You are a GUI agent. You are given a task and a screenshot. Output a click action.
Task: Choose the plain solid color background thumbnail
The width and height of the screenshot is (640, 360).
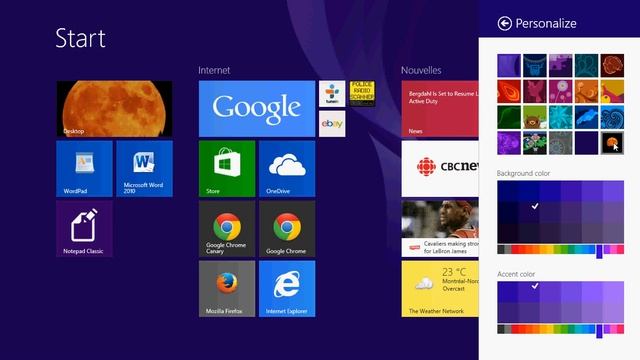pyautogui.click(x=587, y=143)
